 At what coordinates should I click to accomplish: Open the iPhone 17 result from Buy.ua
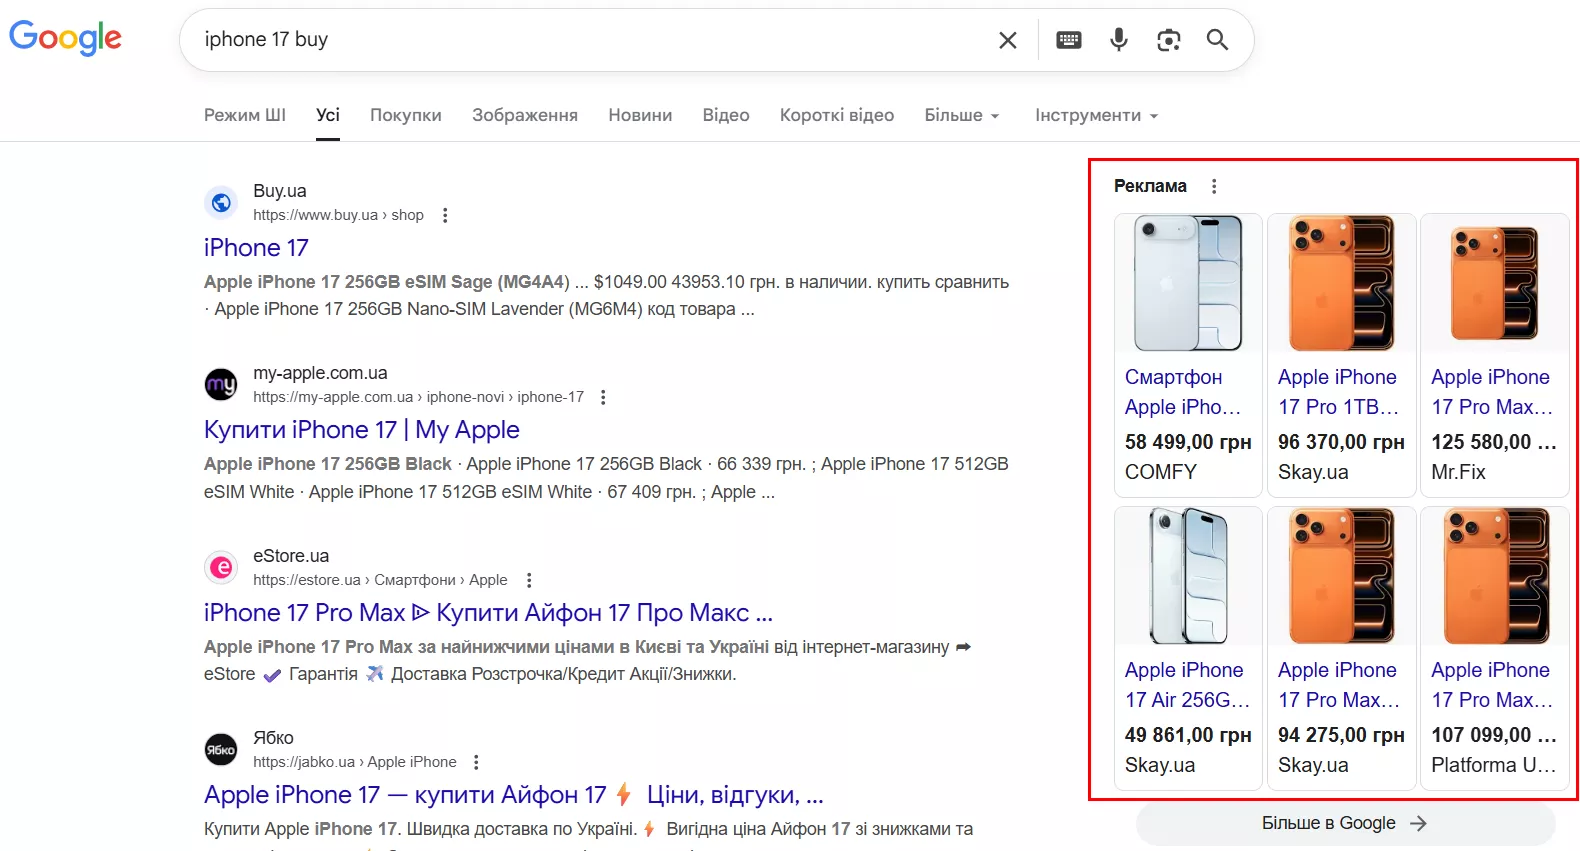pos(256,248)
